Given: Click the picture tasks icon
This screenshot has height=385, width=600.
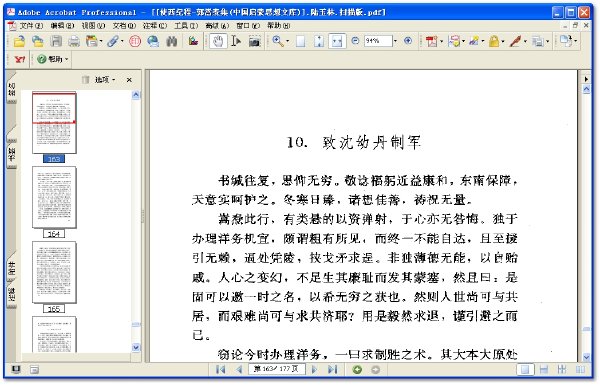Looking at the screenshot, I should (193, 41).
